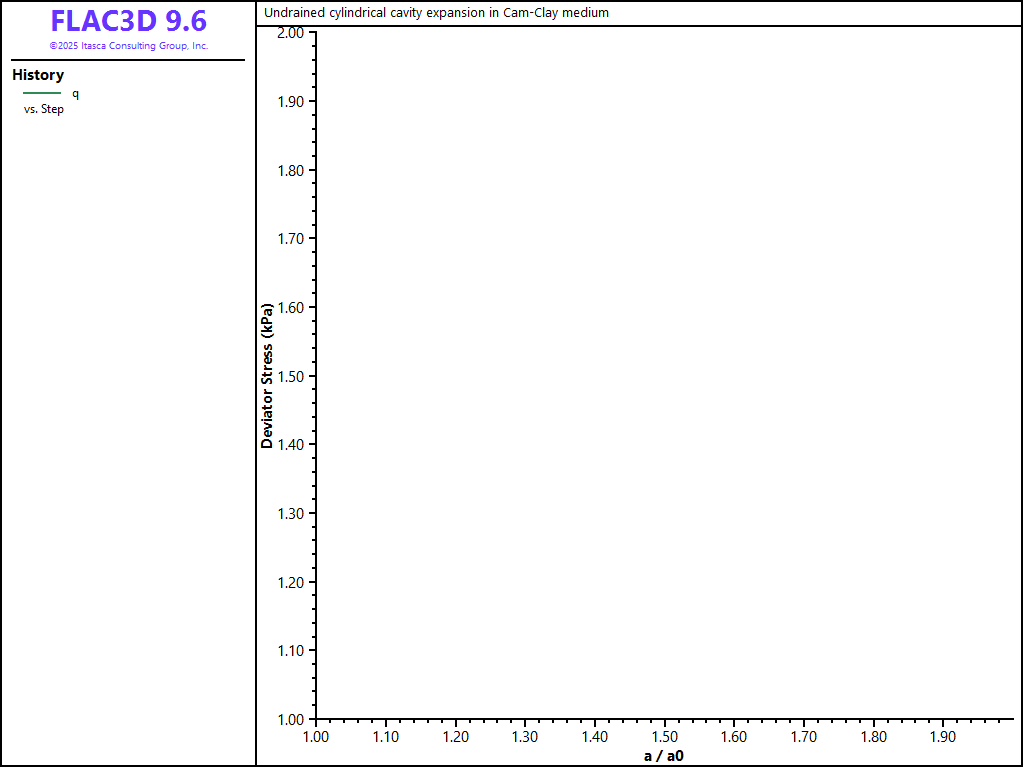Select the a / a0 axis label

[664, 755]
